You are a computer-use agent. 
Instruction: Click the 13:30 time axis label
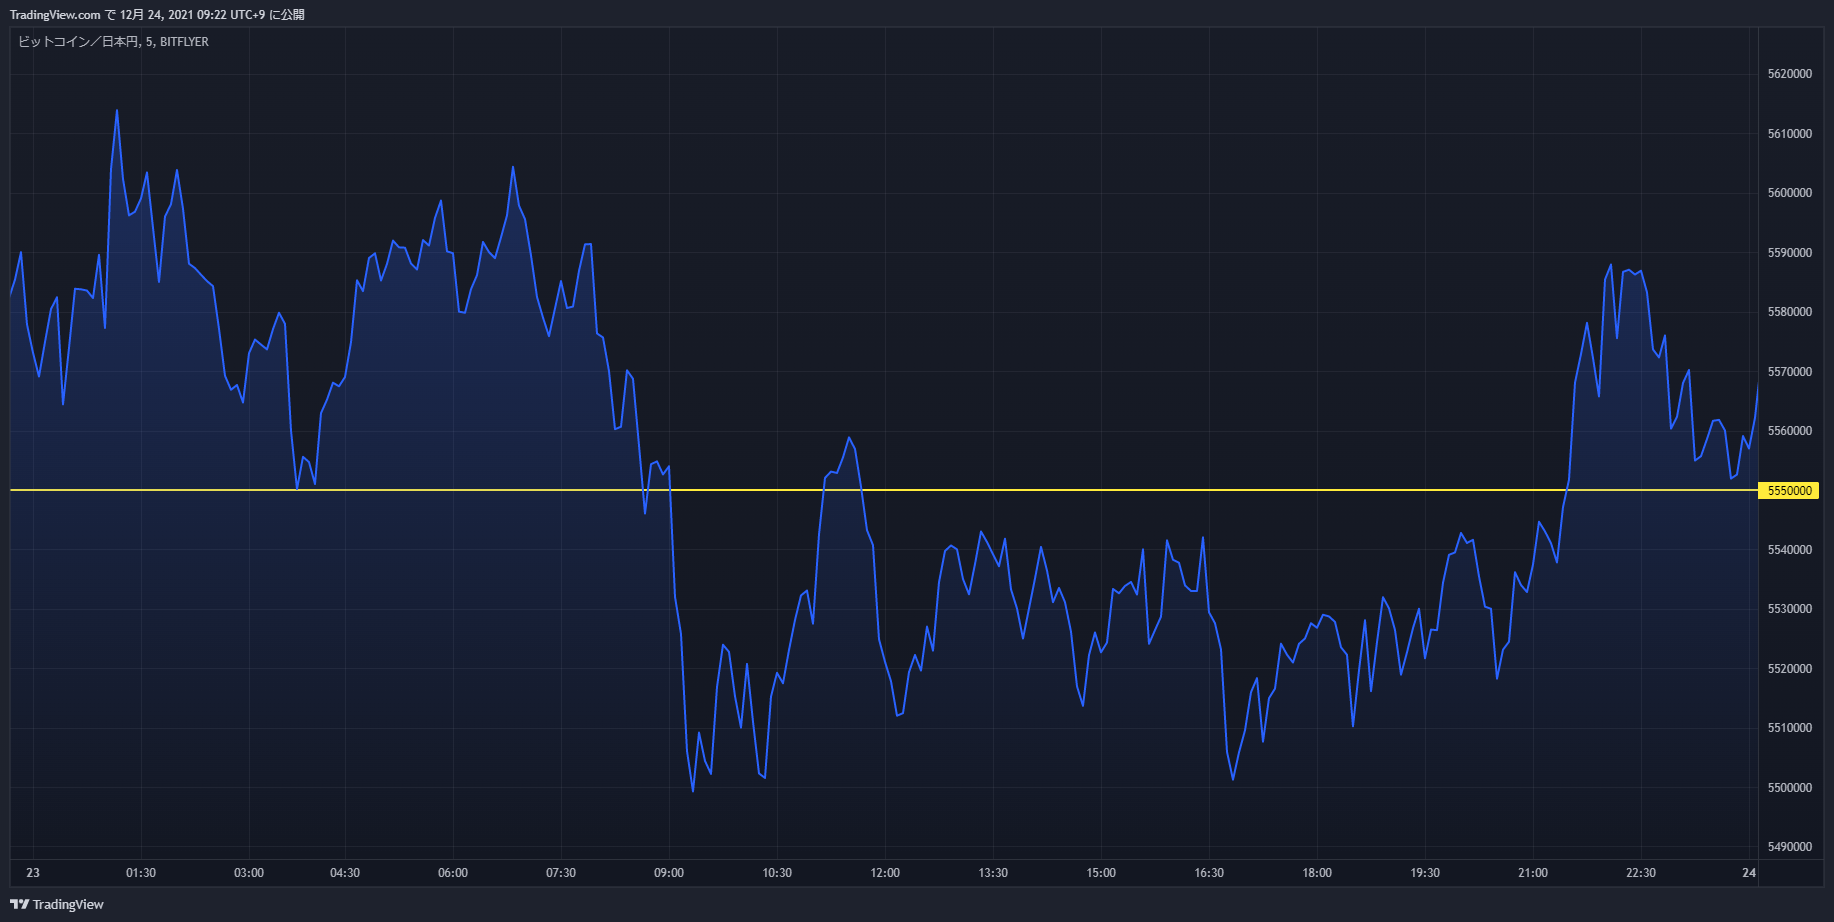(993, 873)
